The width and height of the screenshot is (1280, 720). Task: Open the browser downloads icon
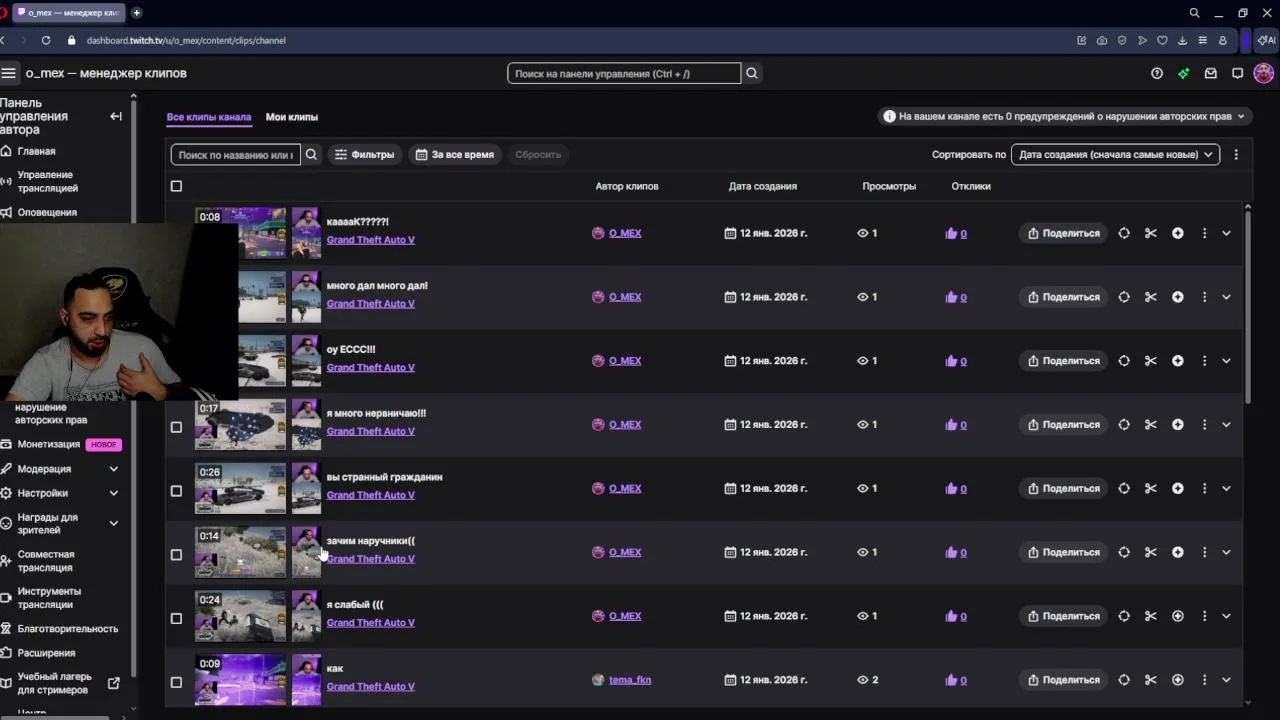point(1182,40)
